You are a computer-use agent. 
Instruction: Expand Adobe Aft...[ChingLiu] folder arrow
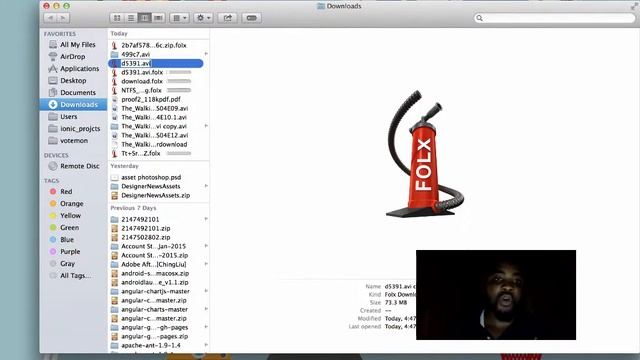pyautogui.click(x=206, y=264)
